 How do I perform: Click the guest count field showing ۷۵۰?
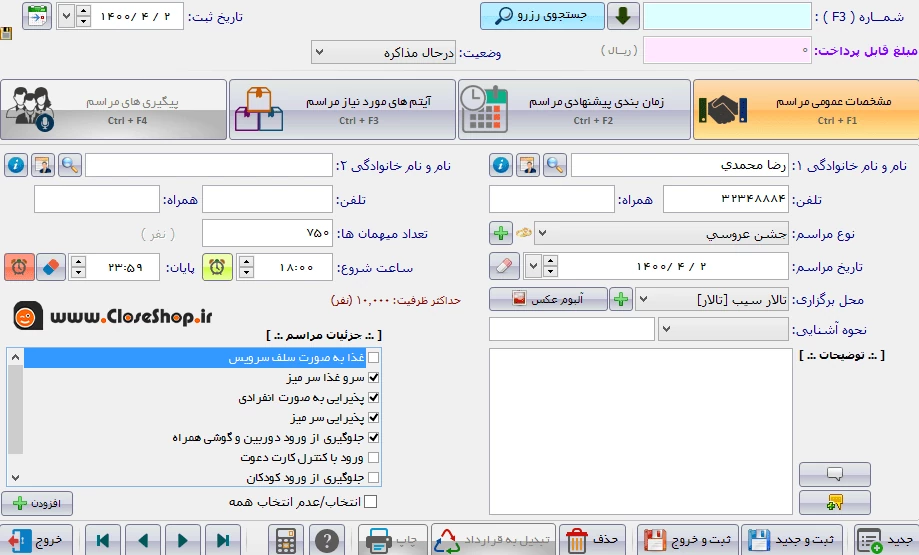(267, 233)
